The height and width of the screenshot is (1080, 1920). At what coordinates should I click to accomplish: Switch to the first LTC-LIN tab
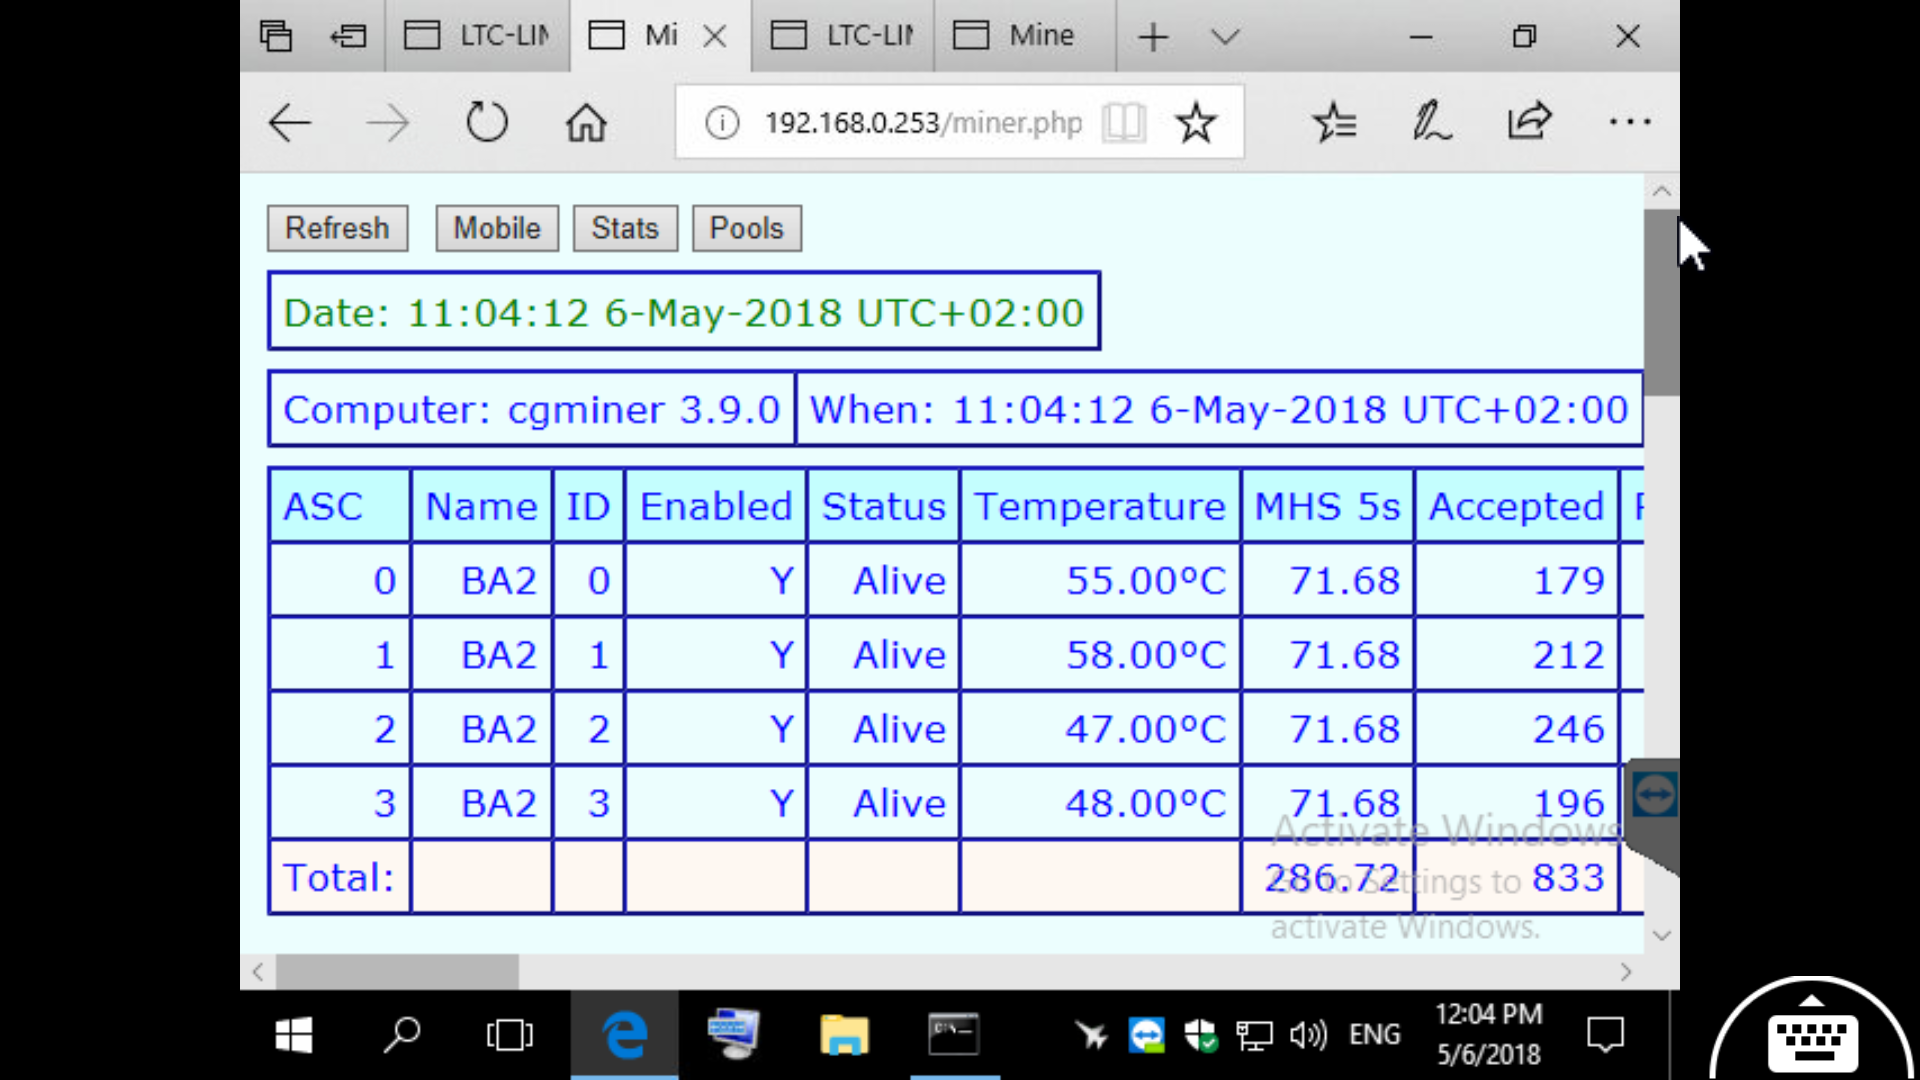click(477, 36)
